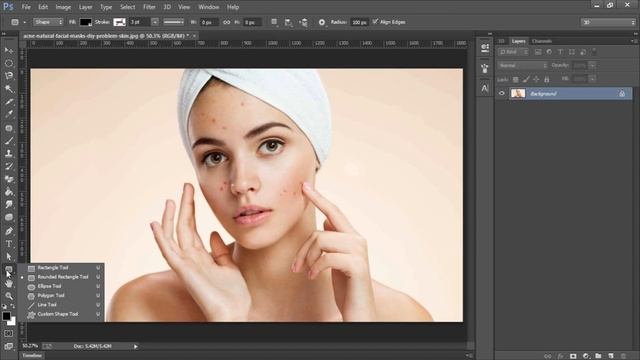640x360 pixels.
Task: Toggle lock position icon
Action: pos(536,79)
